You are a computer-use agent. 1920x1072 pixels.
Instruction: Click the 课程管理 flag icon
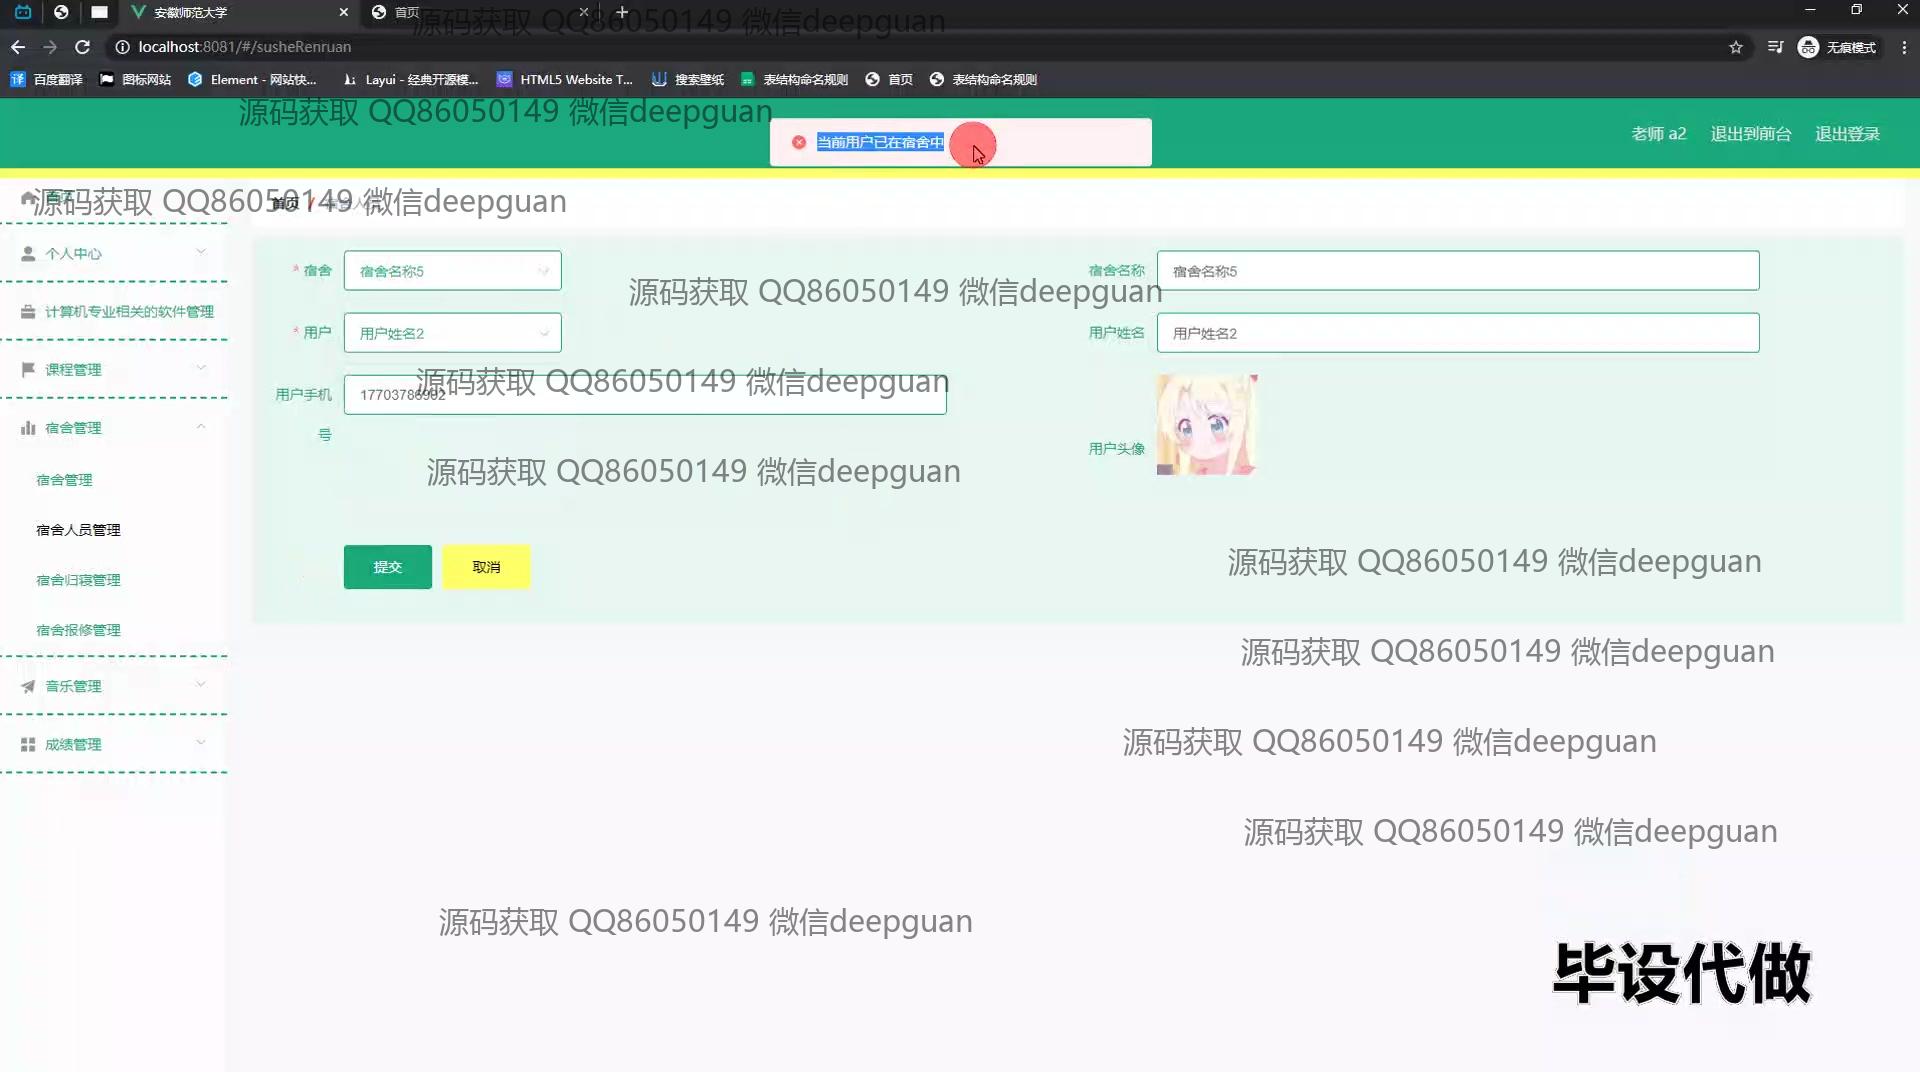click(x=28, y=370)
